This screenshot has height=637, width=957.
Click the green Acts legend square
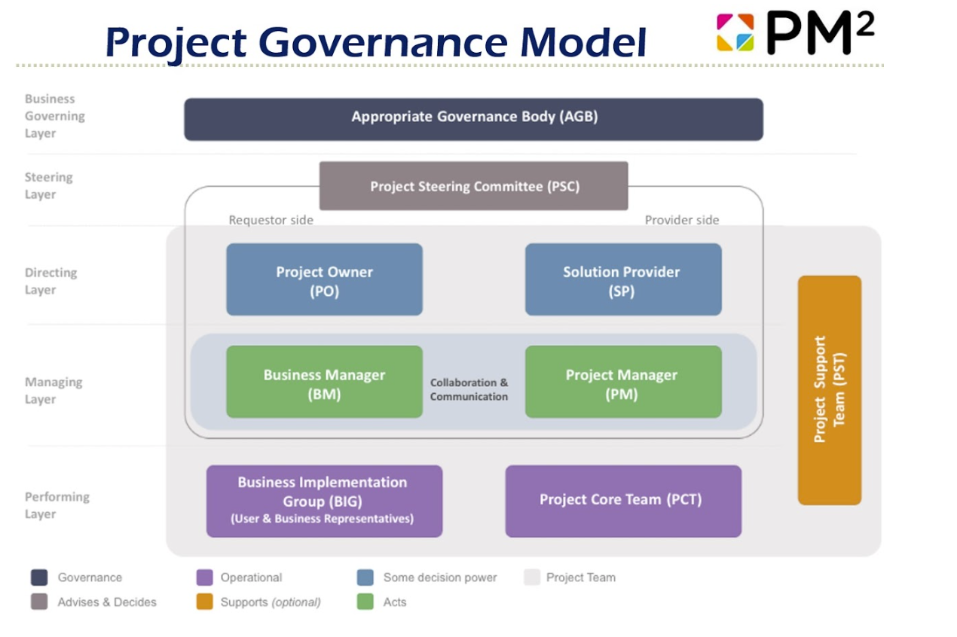click(x=365, y=602)
